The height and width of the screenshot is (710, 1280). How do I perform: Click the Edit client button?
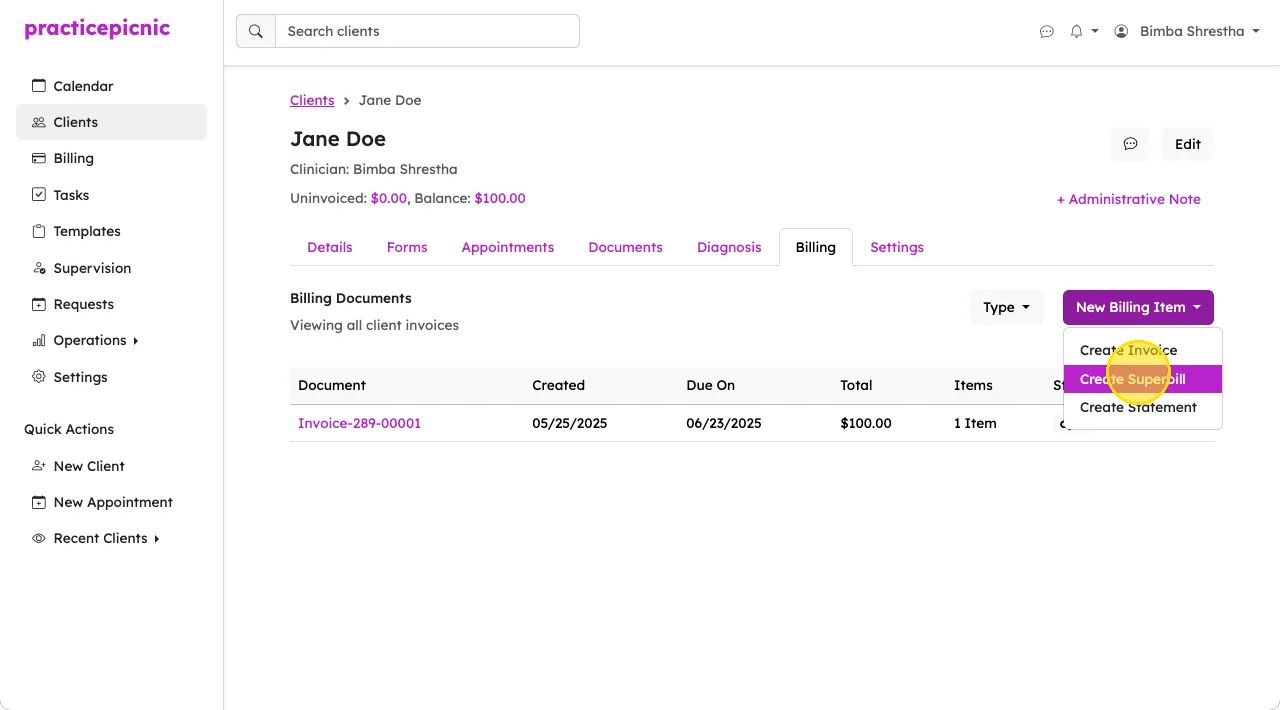click(x=1188, y=144)
